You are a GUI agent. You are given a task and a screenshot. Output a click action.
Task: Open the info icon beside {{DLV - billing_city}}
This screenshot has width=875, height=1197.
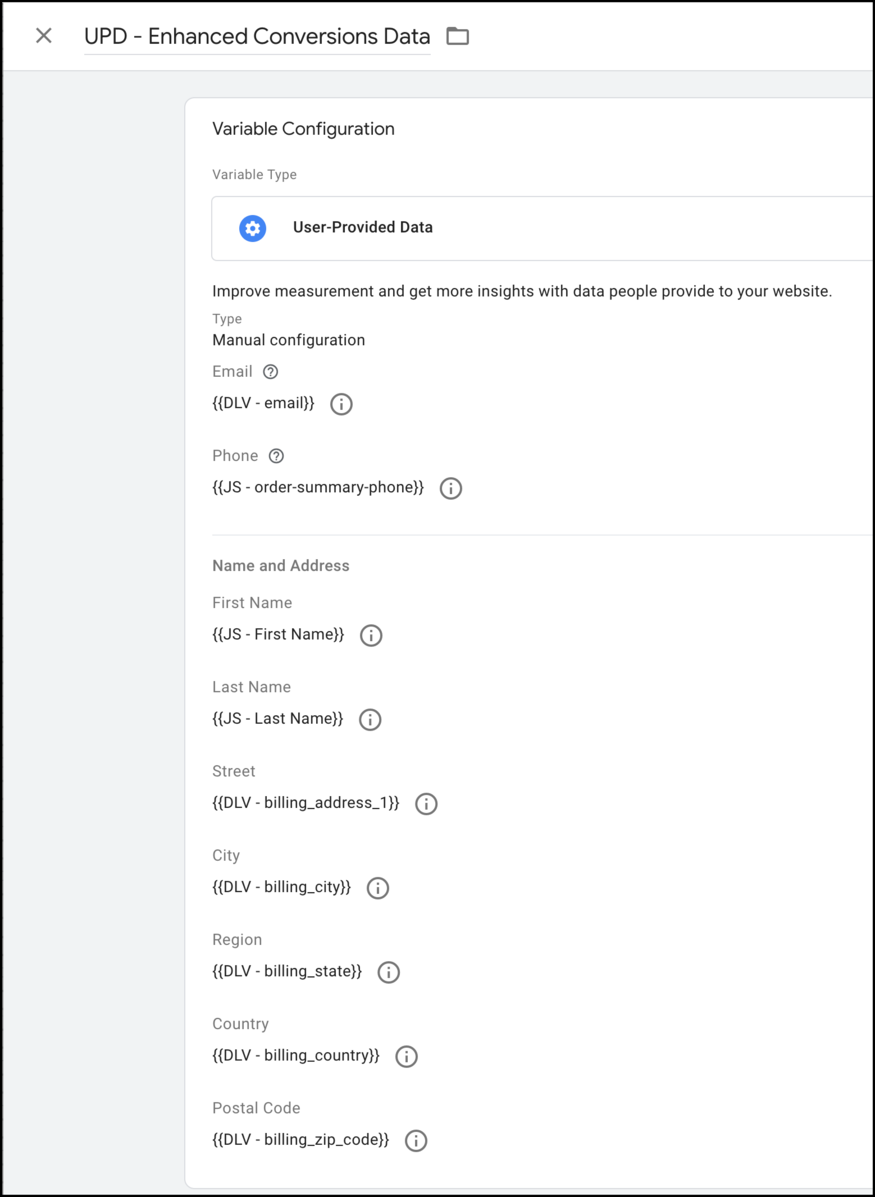pyautogui.click(x=378, y=888)
